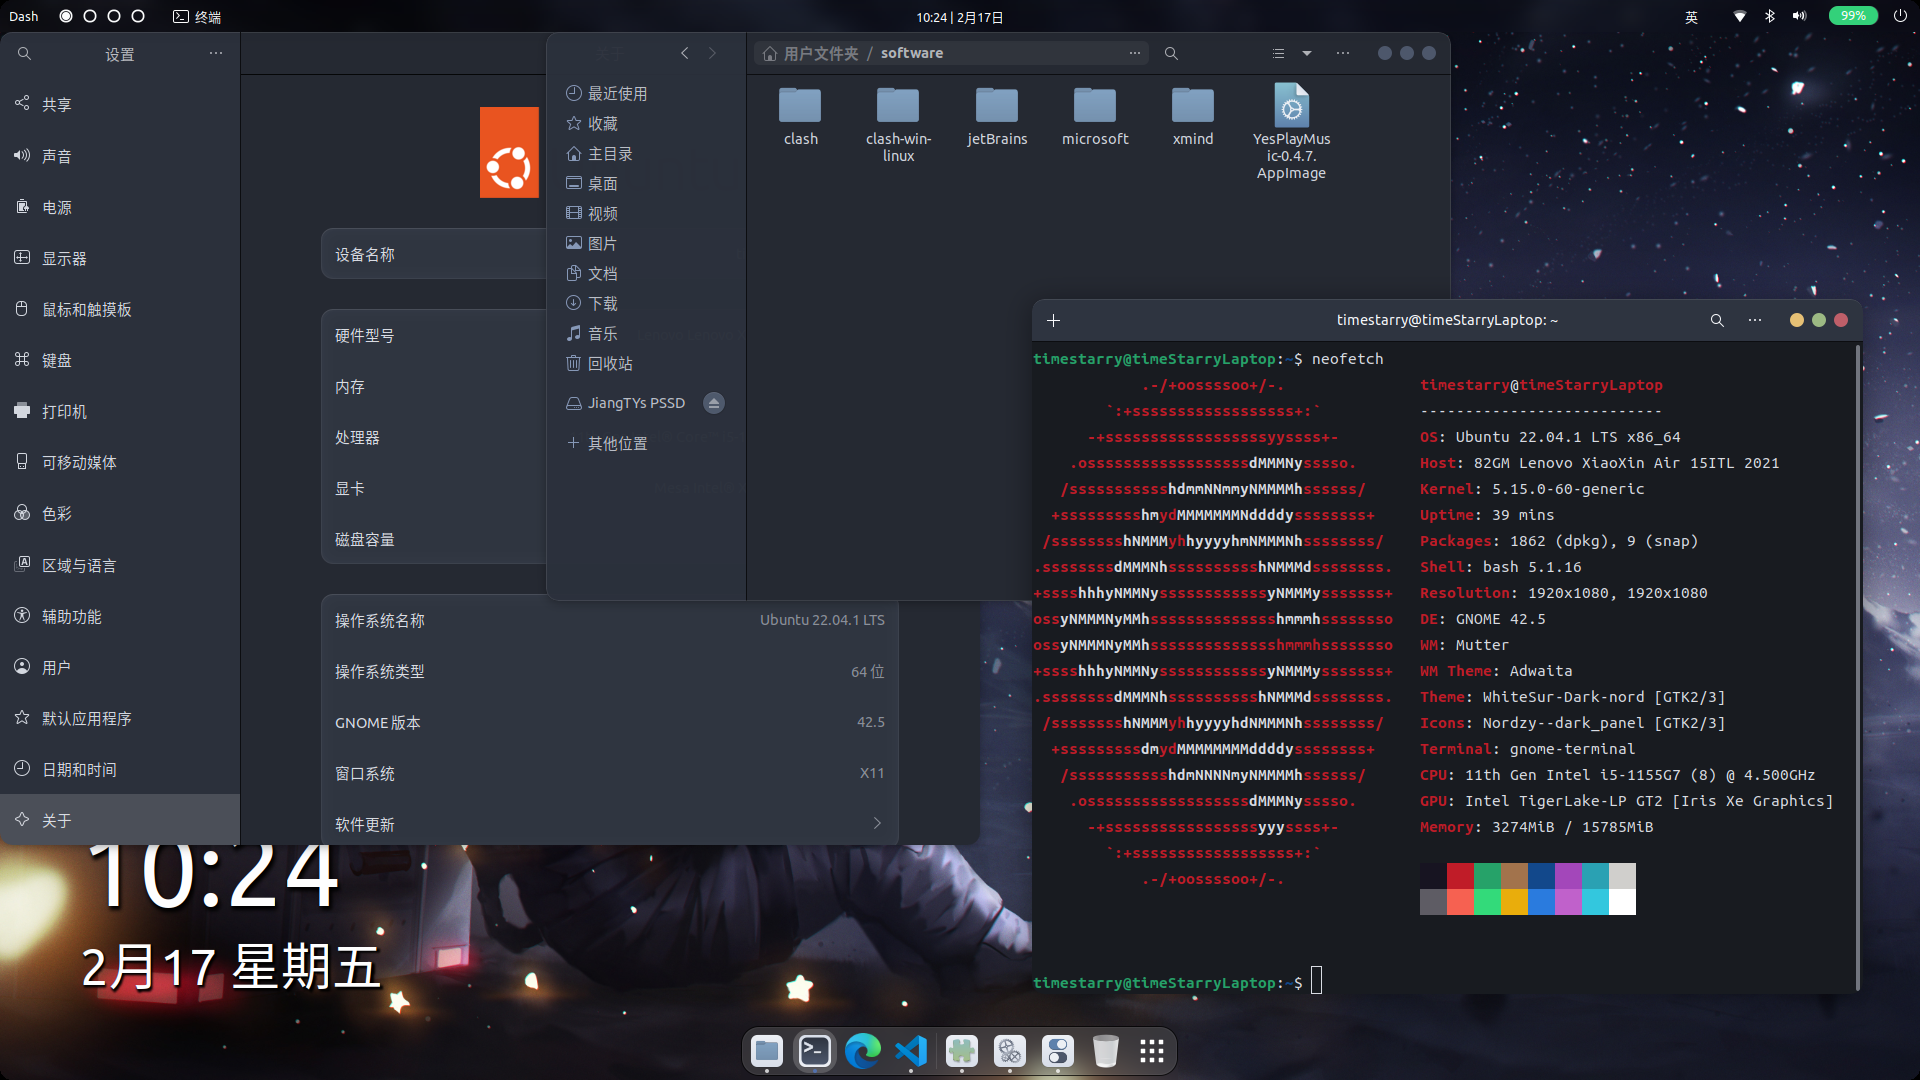Eject JiangTYs PSSD drive
The image size is (1920, 1080).
tap(713, 403)
